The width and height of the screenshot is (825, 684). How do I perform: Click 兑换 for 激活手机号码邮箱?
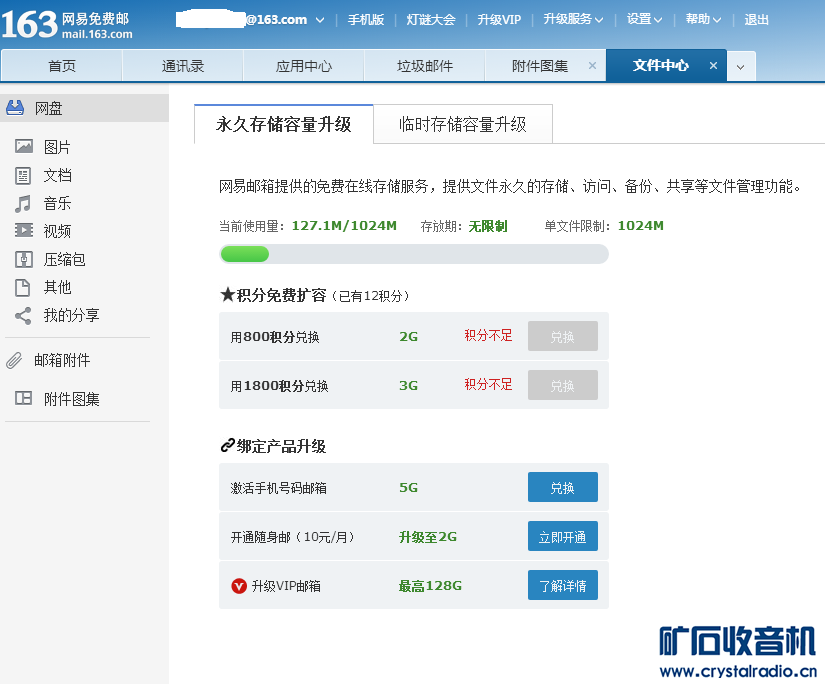coord(562,487)
